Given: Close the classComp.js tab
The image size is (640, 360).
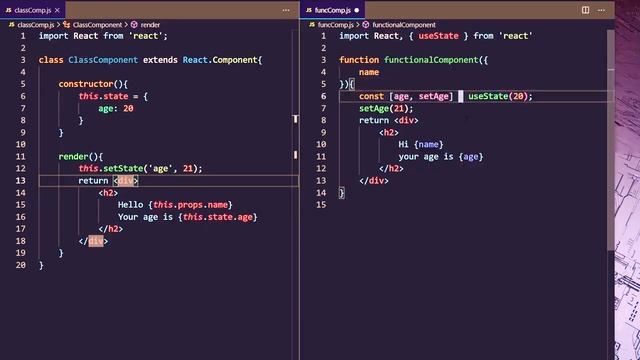Looking at the screenshot, I should click(x=57, y=10).
